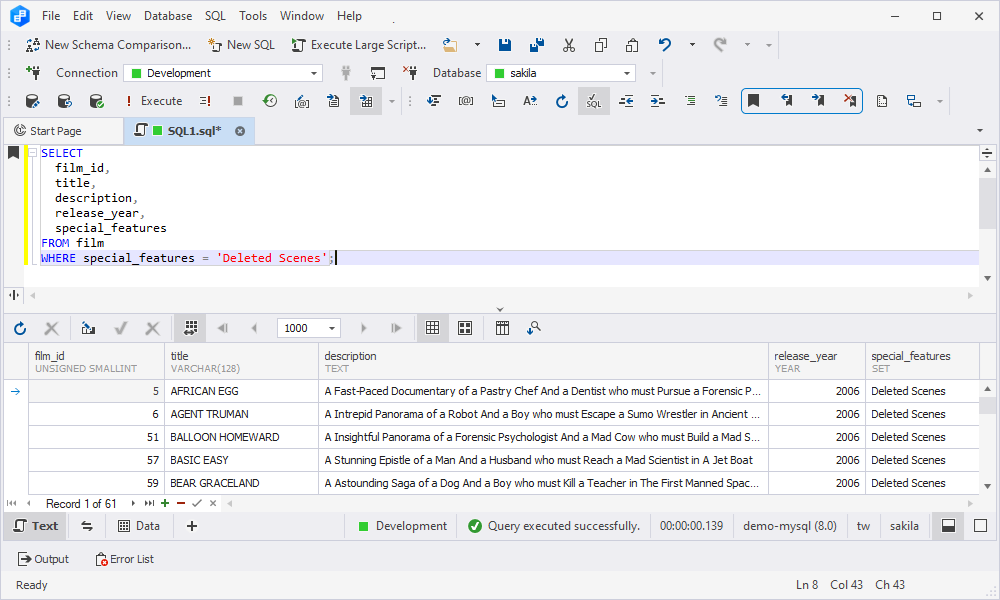Screen dimensions: 1000x600
Task: Open the Connection dropdown showing Development
Action: [x=223, y=73]
